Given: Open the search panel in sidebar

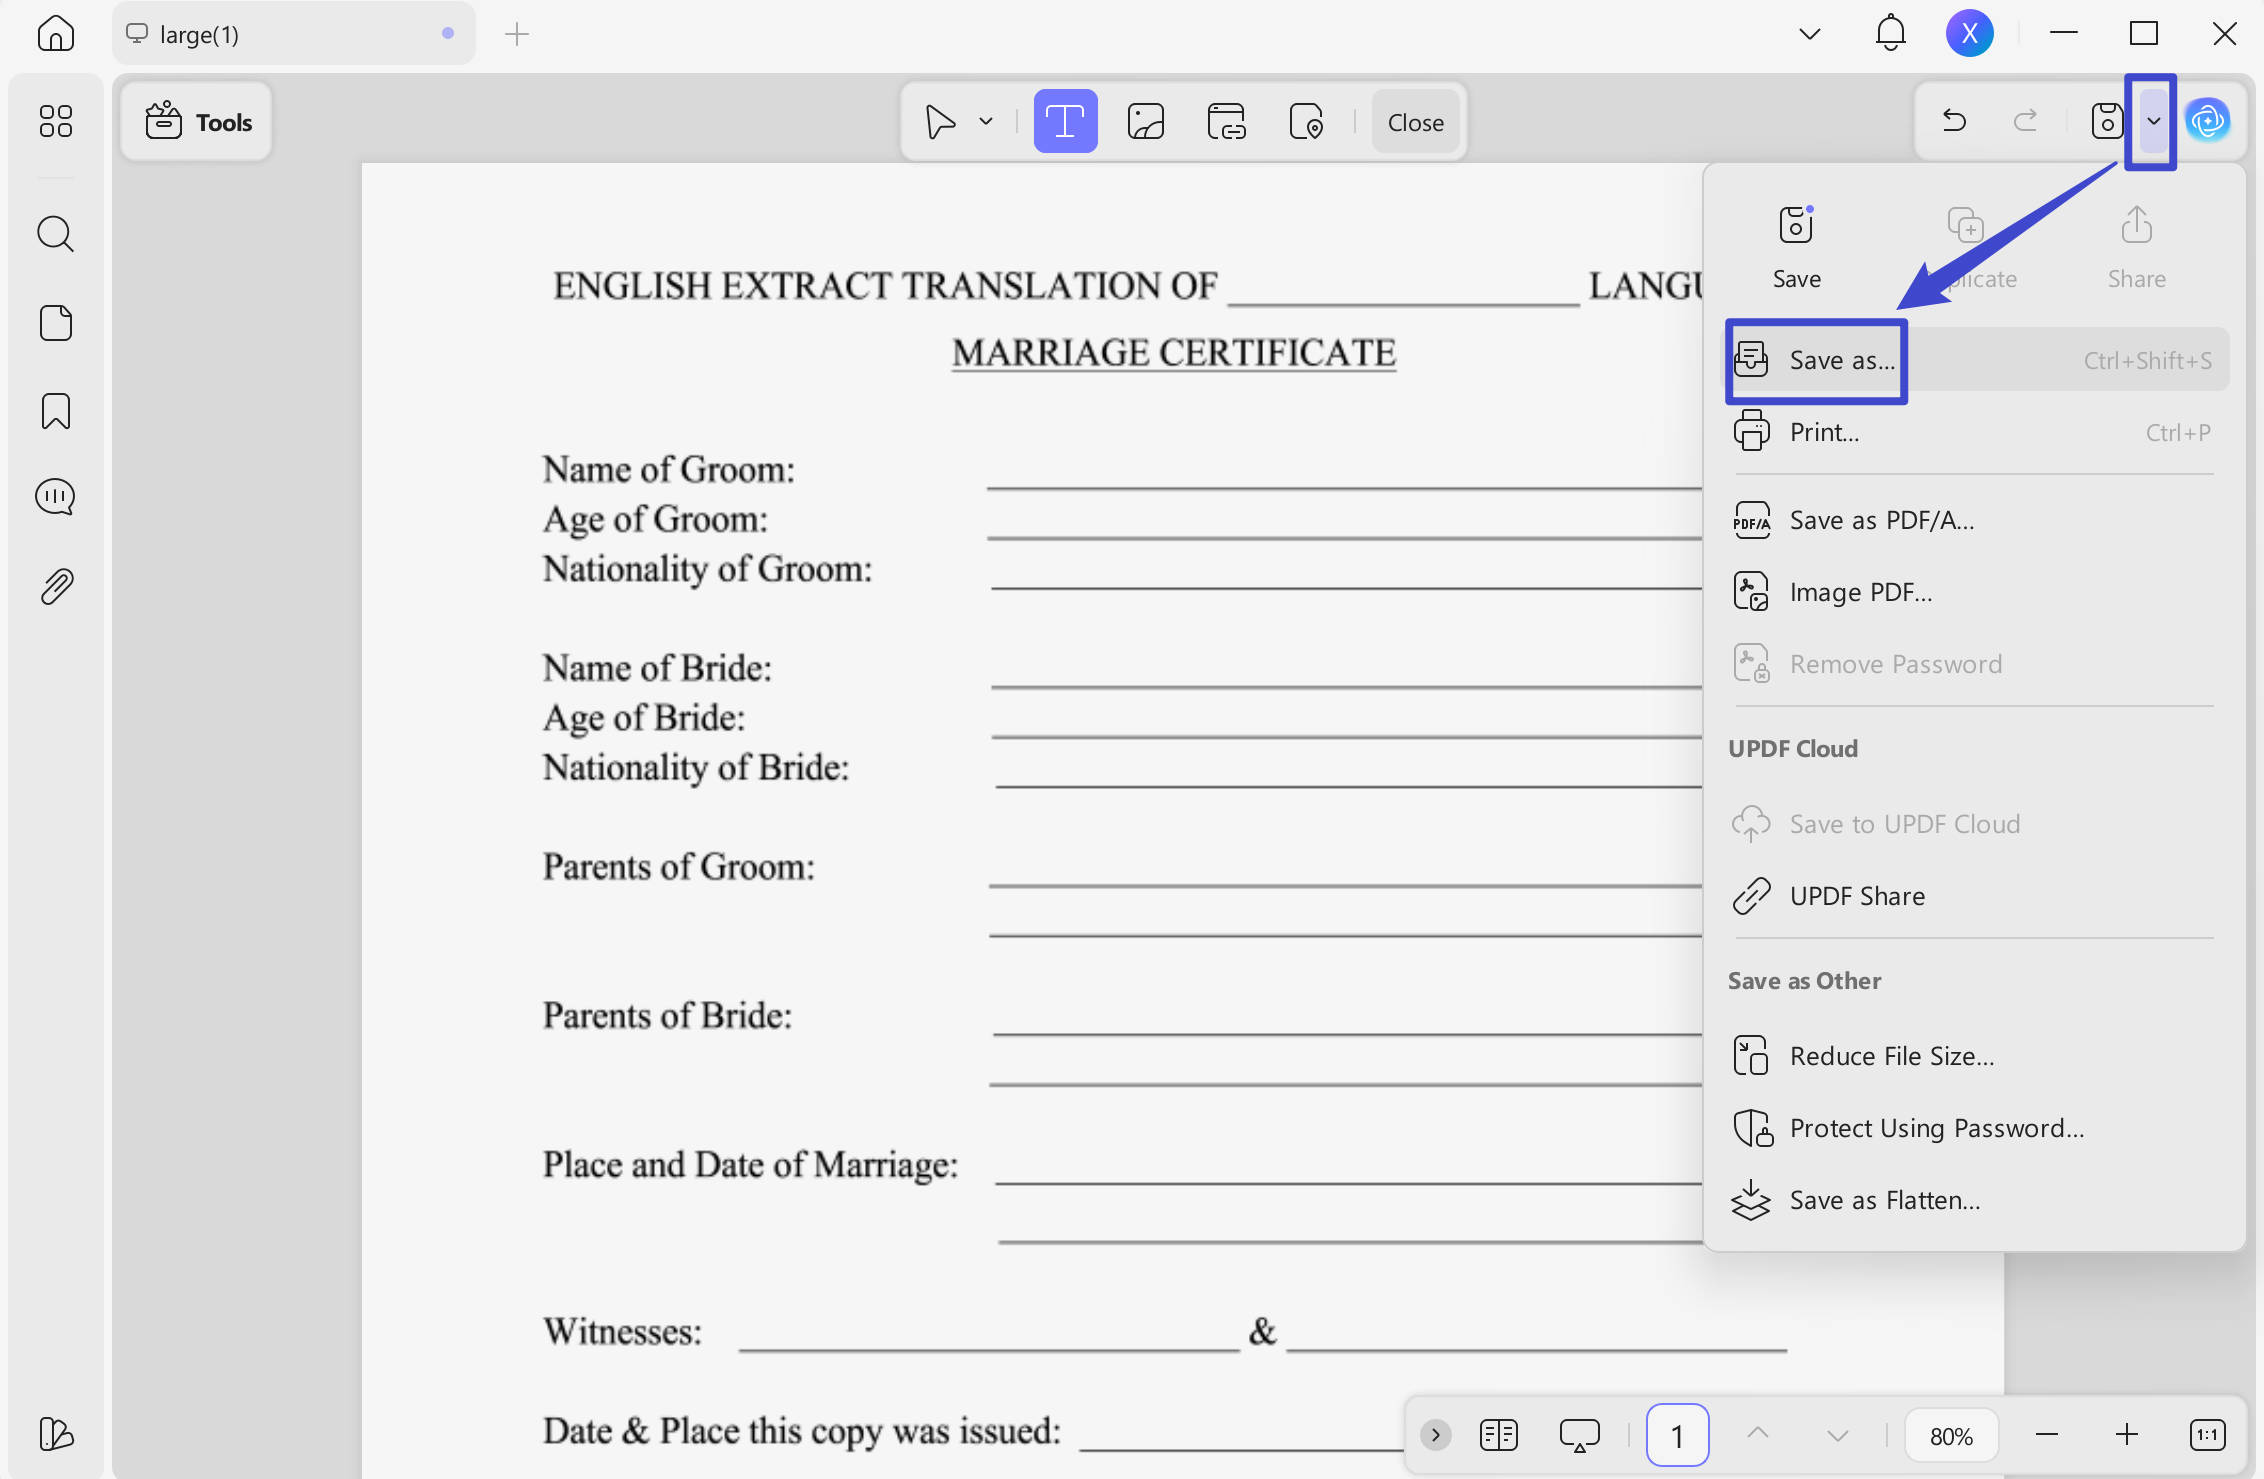Looking at the screenshot, I should [x=55, y=234].
